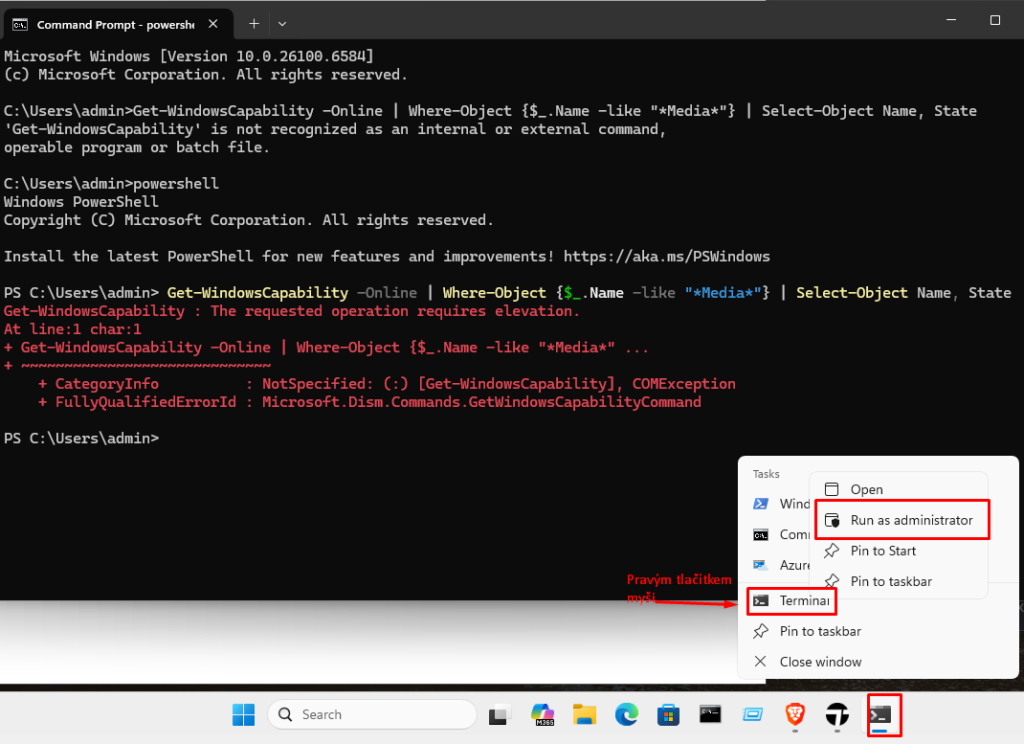Click the "At line:1 char:1" error line
Screen dimensions: 1024x744
tap(72, 329)
